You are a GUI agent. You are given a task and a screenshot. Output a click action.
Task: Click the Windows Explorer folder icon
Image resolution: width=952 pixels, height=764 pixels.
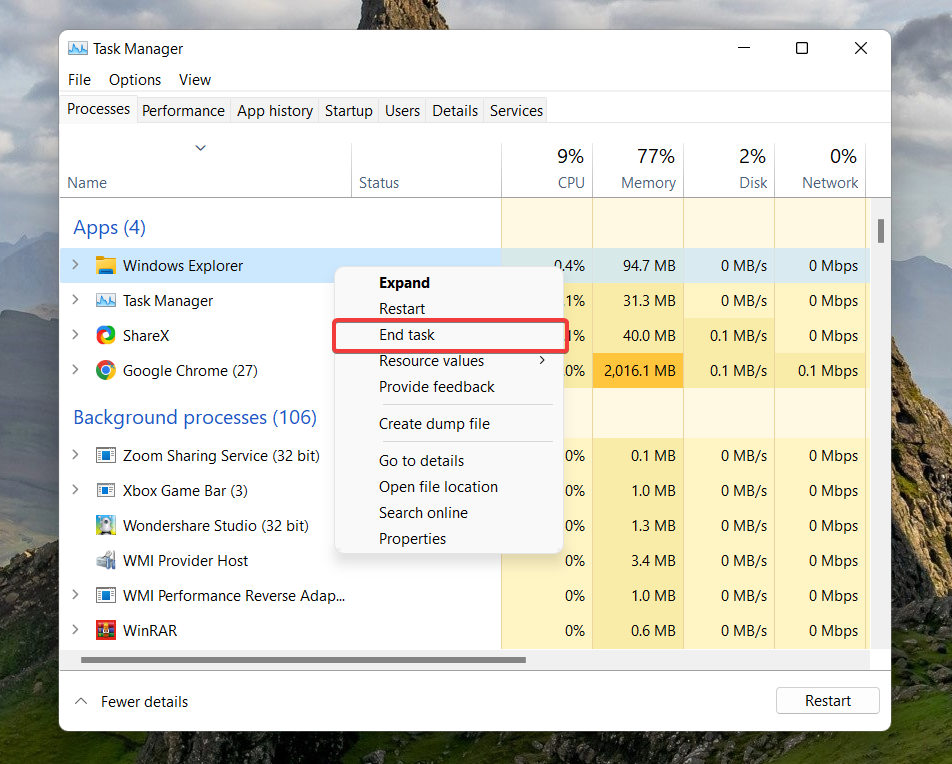tap(106, 265)
